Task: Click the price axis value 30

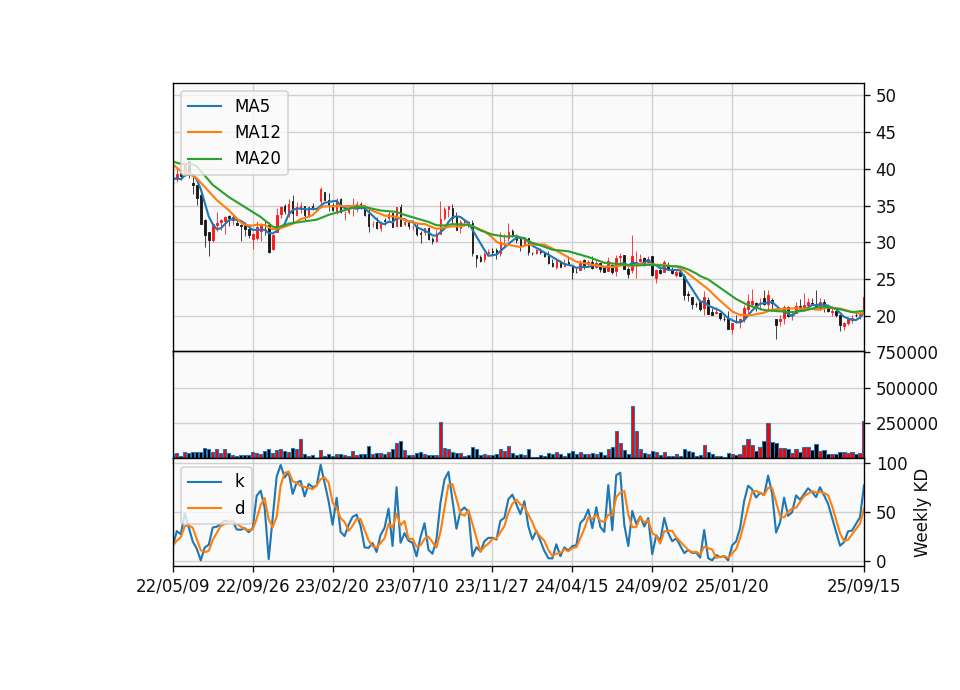Action: [886, 243]
